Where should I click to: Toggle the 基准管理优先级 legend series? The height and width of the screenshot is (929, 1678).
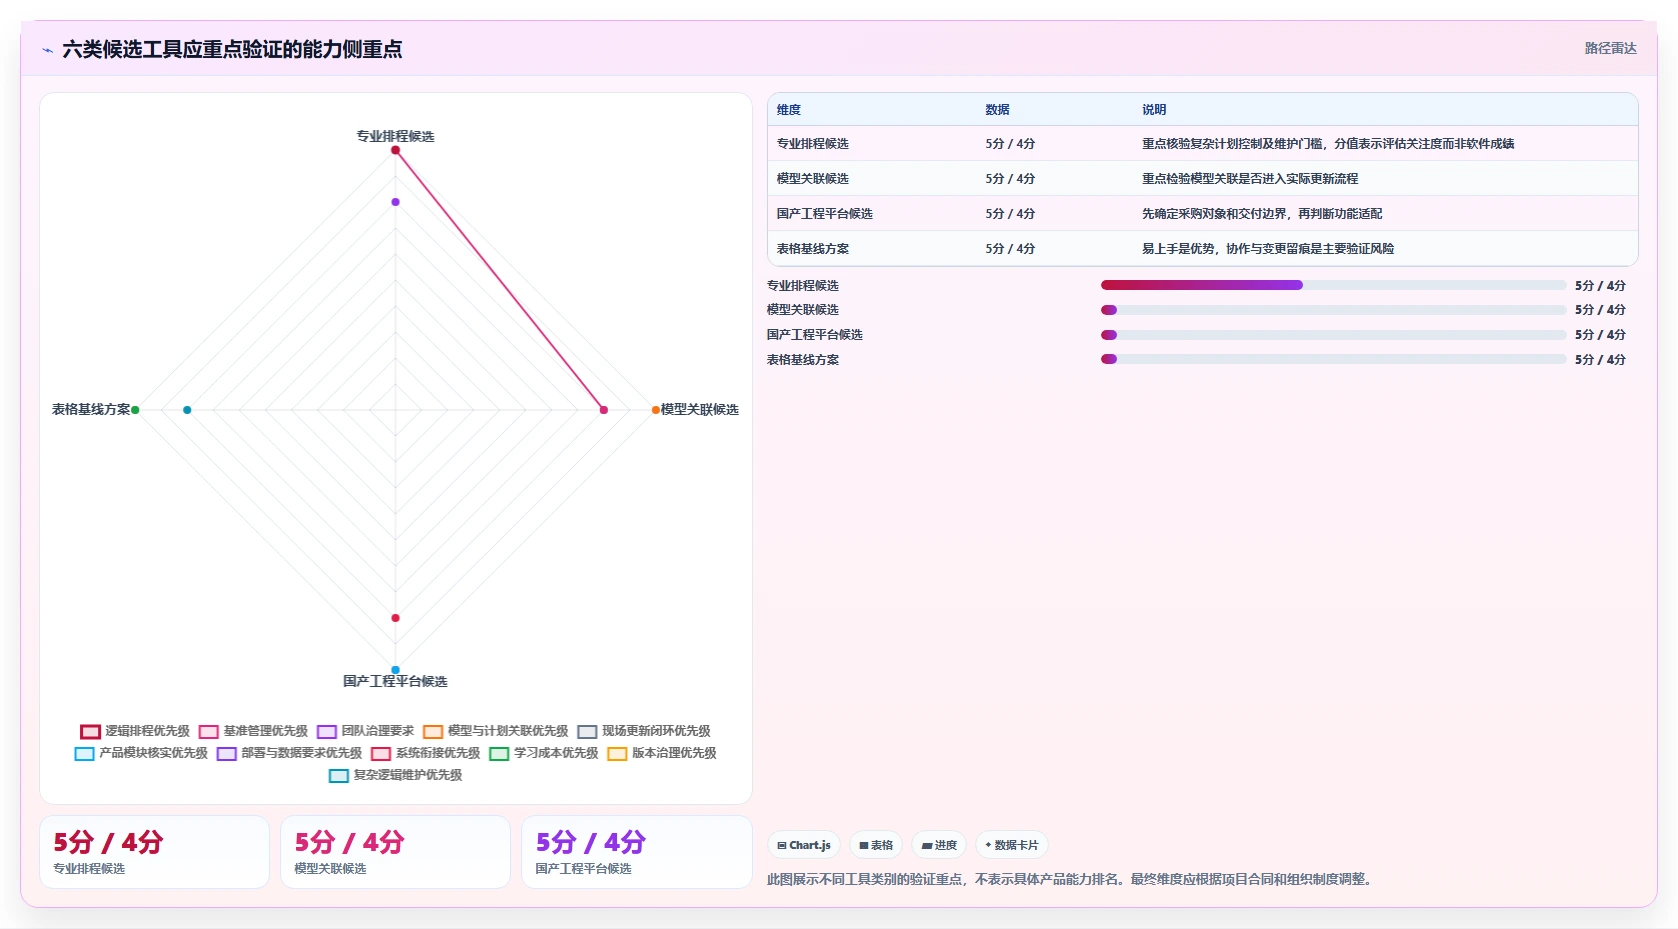tap(253, 731)
